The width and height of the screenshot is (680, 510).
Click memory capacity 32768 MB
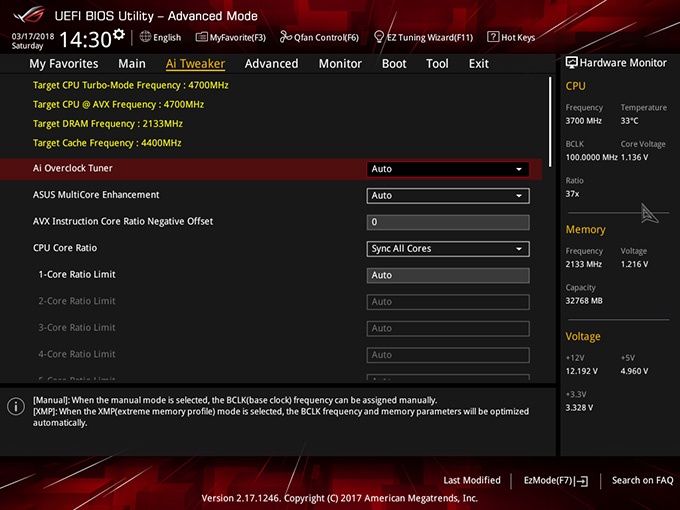pyautogui.click(x=584, y=301)
